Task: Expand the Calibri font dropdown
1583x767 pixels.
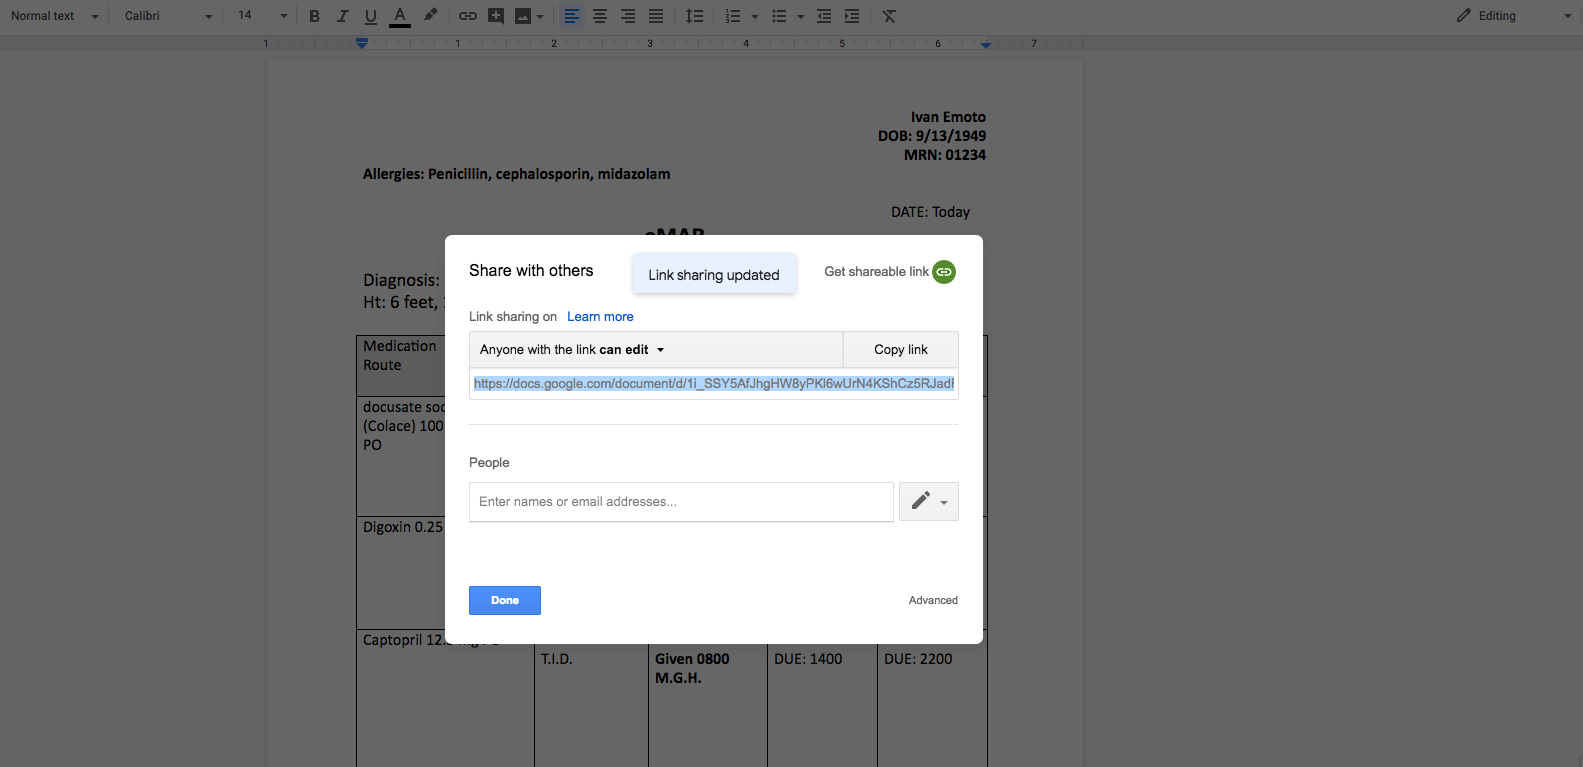Action: tap(168, 16)
